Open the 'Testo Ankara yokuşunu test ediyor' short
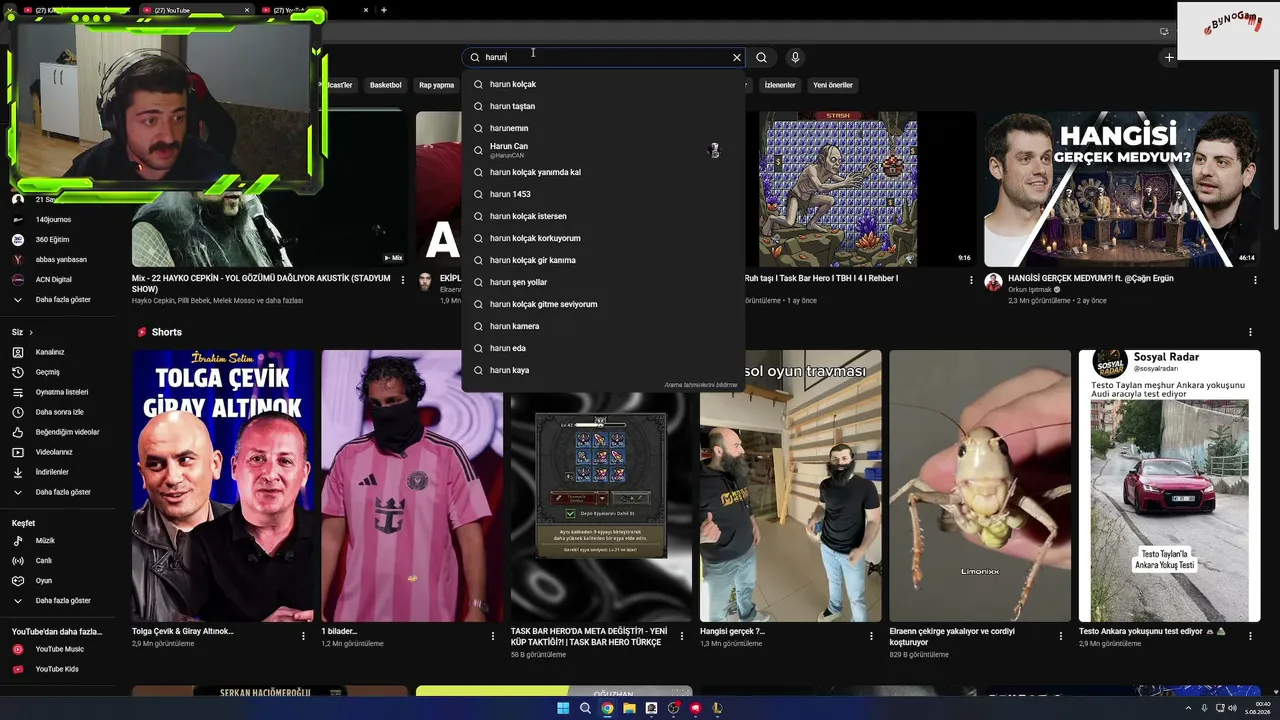 click(1169, 486)
